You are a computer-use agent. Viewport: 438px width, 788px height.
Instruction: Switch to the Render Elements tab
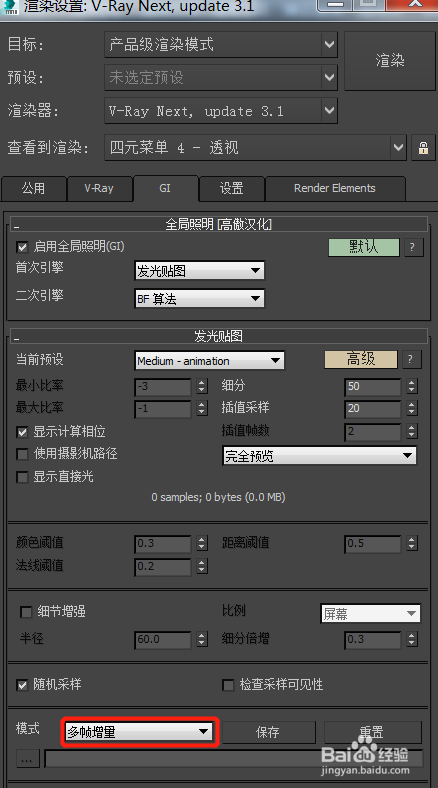click(x=335, y=188)
